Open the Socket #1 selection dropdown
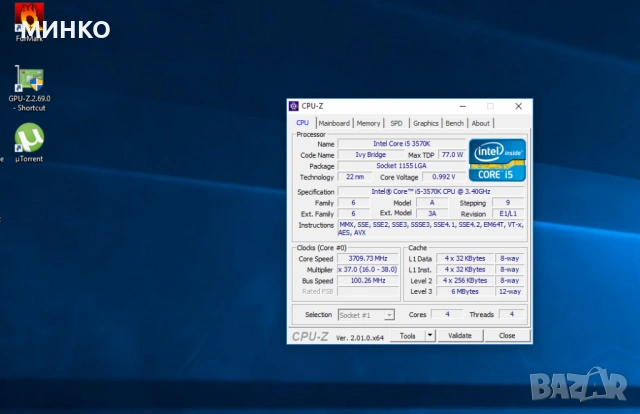The image size is (640, 414). 366,315
